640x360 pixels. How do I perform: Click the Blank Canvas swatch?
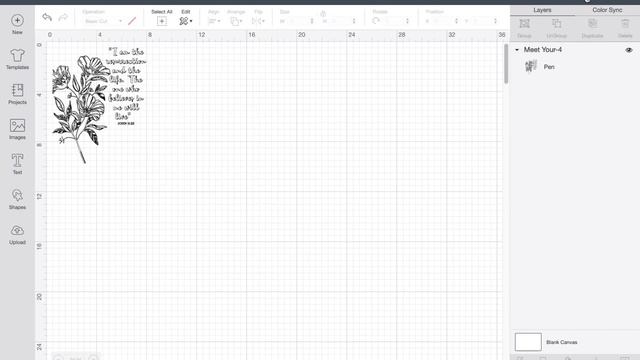[528, 342]
